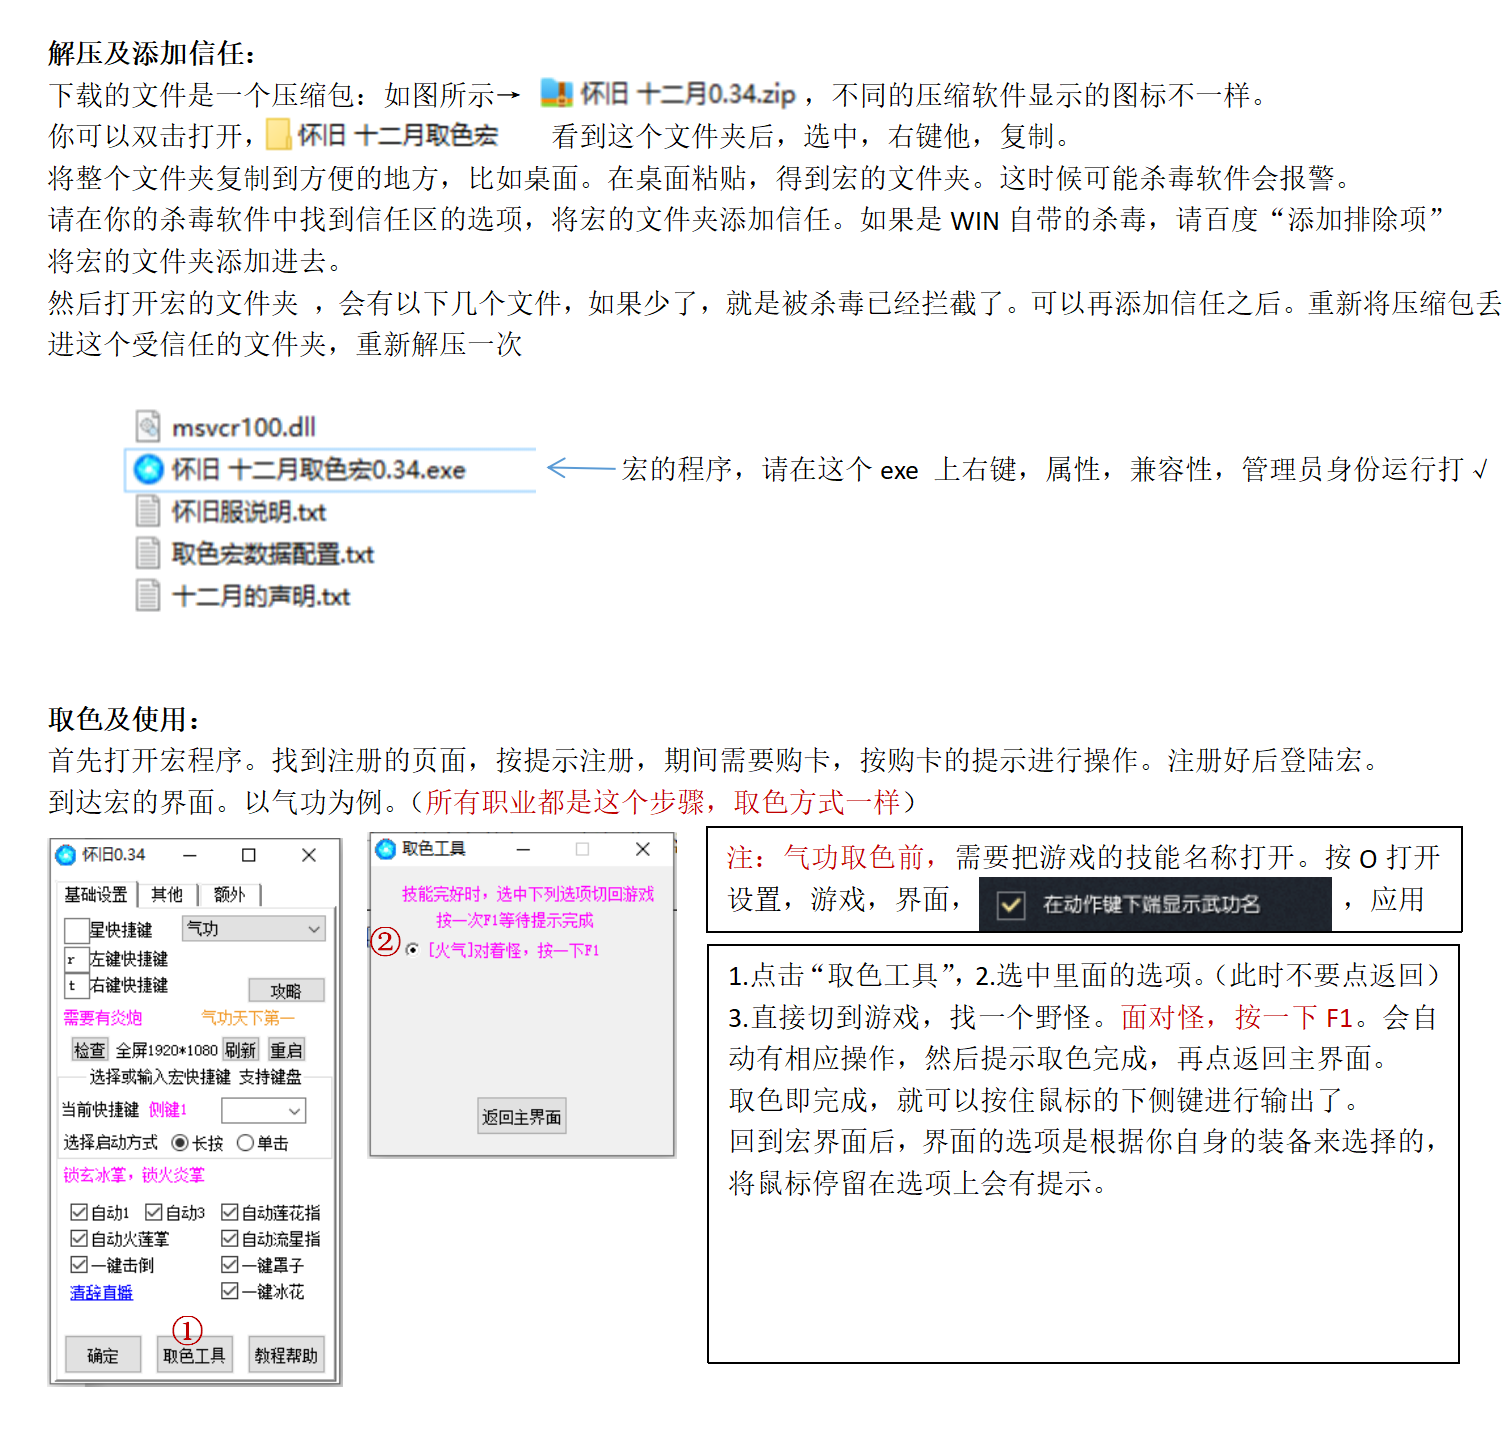Select the 长按 radio option

(180, 1143)
